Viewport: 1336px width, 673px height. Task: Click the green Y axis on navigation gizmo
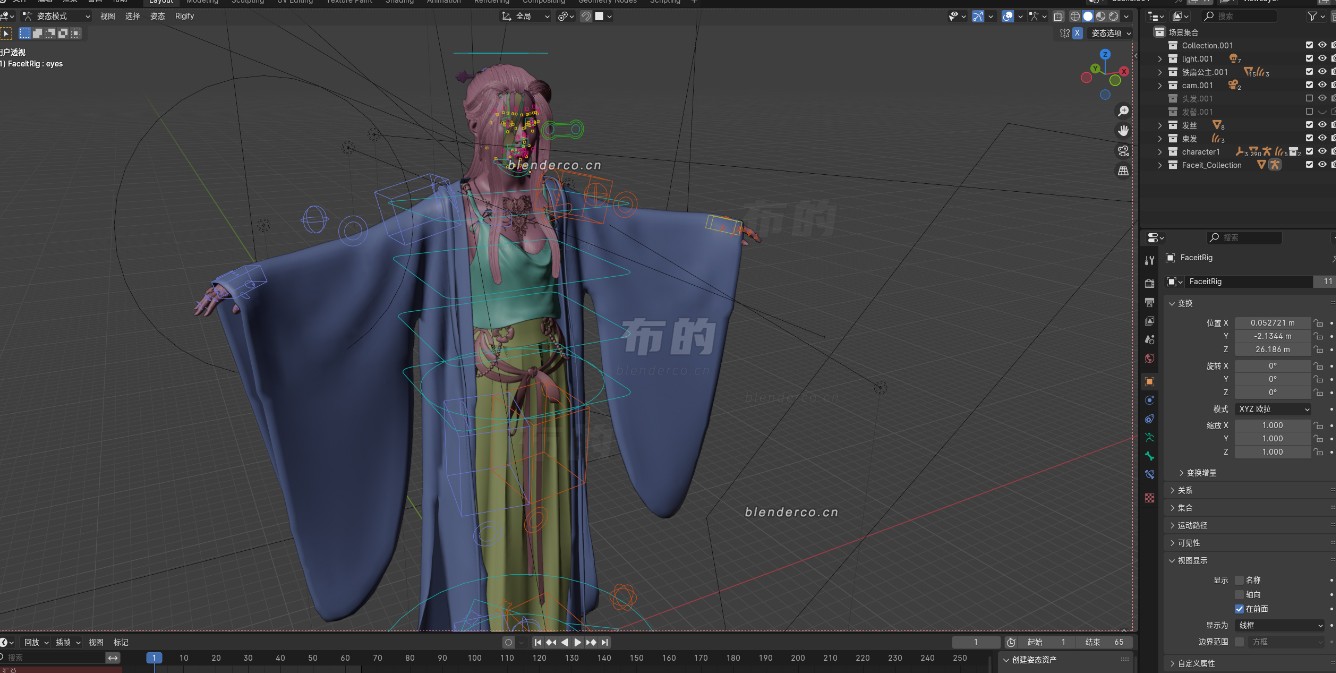(x=1096, y=68)
